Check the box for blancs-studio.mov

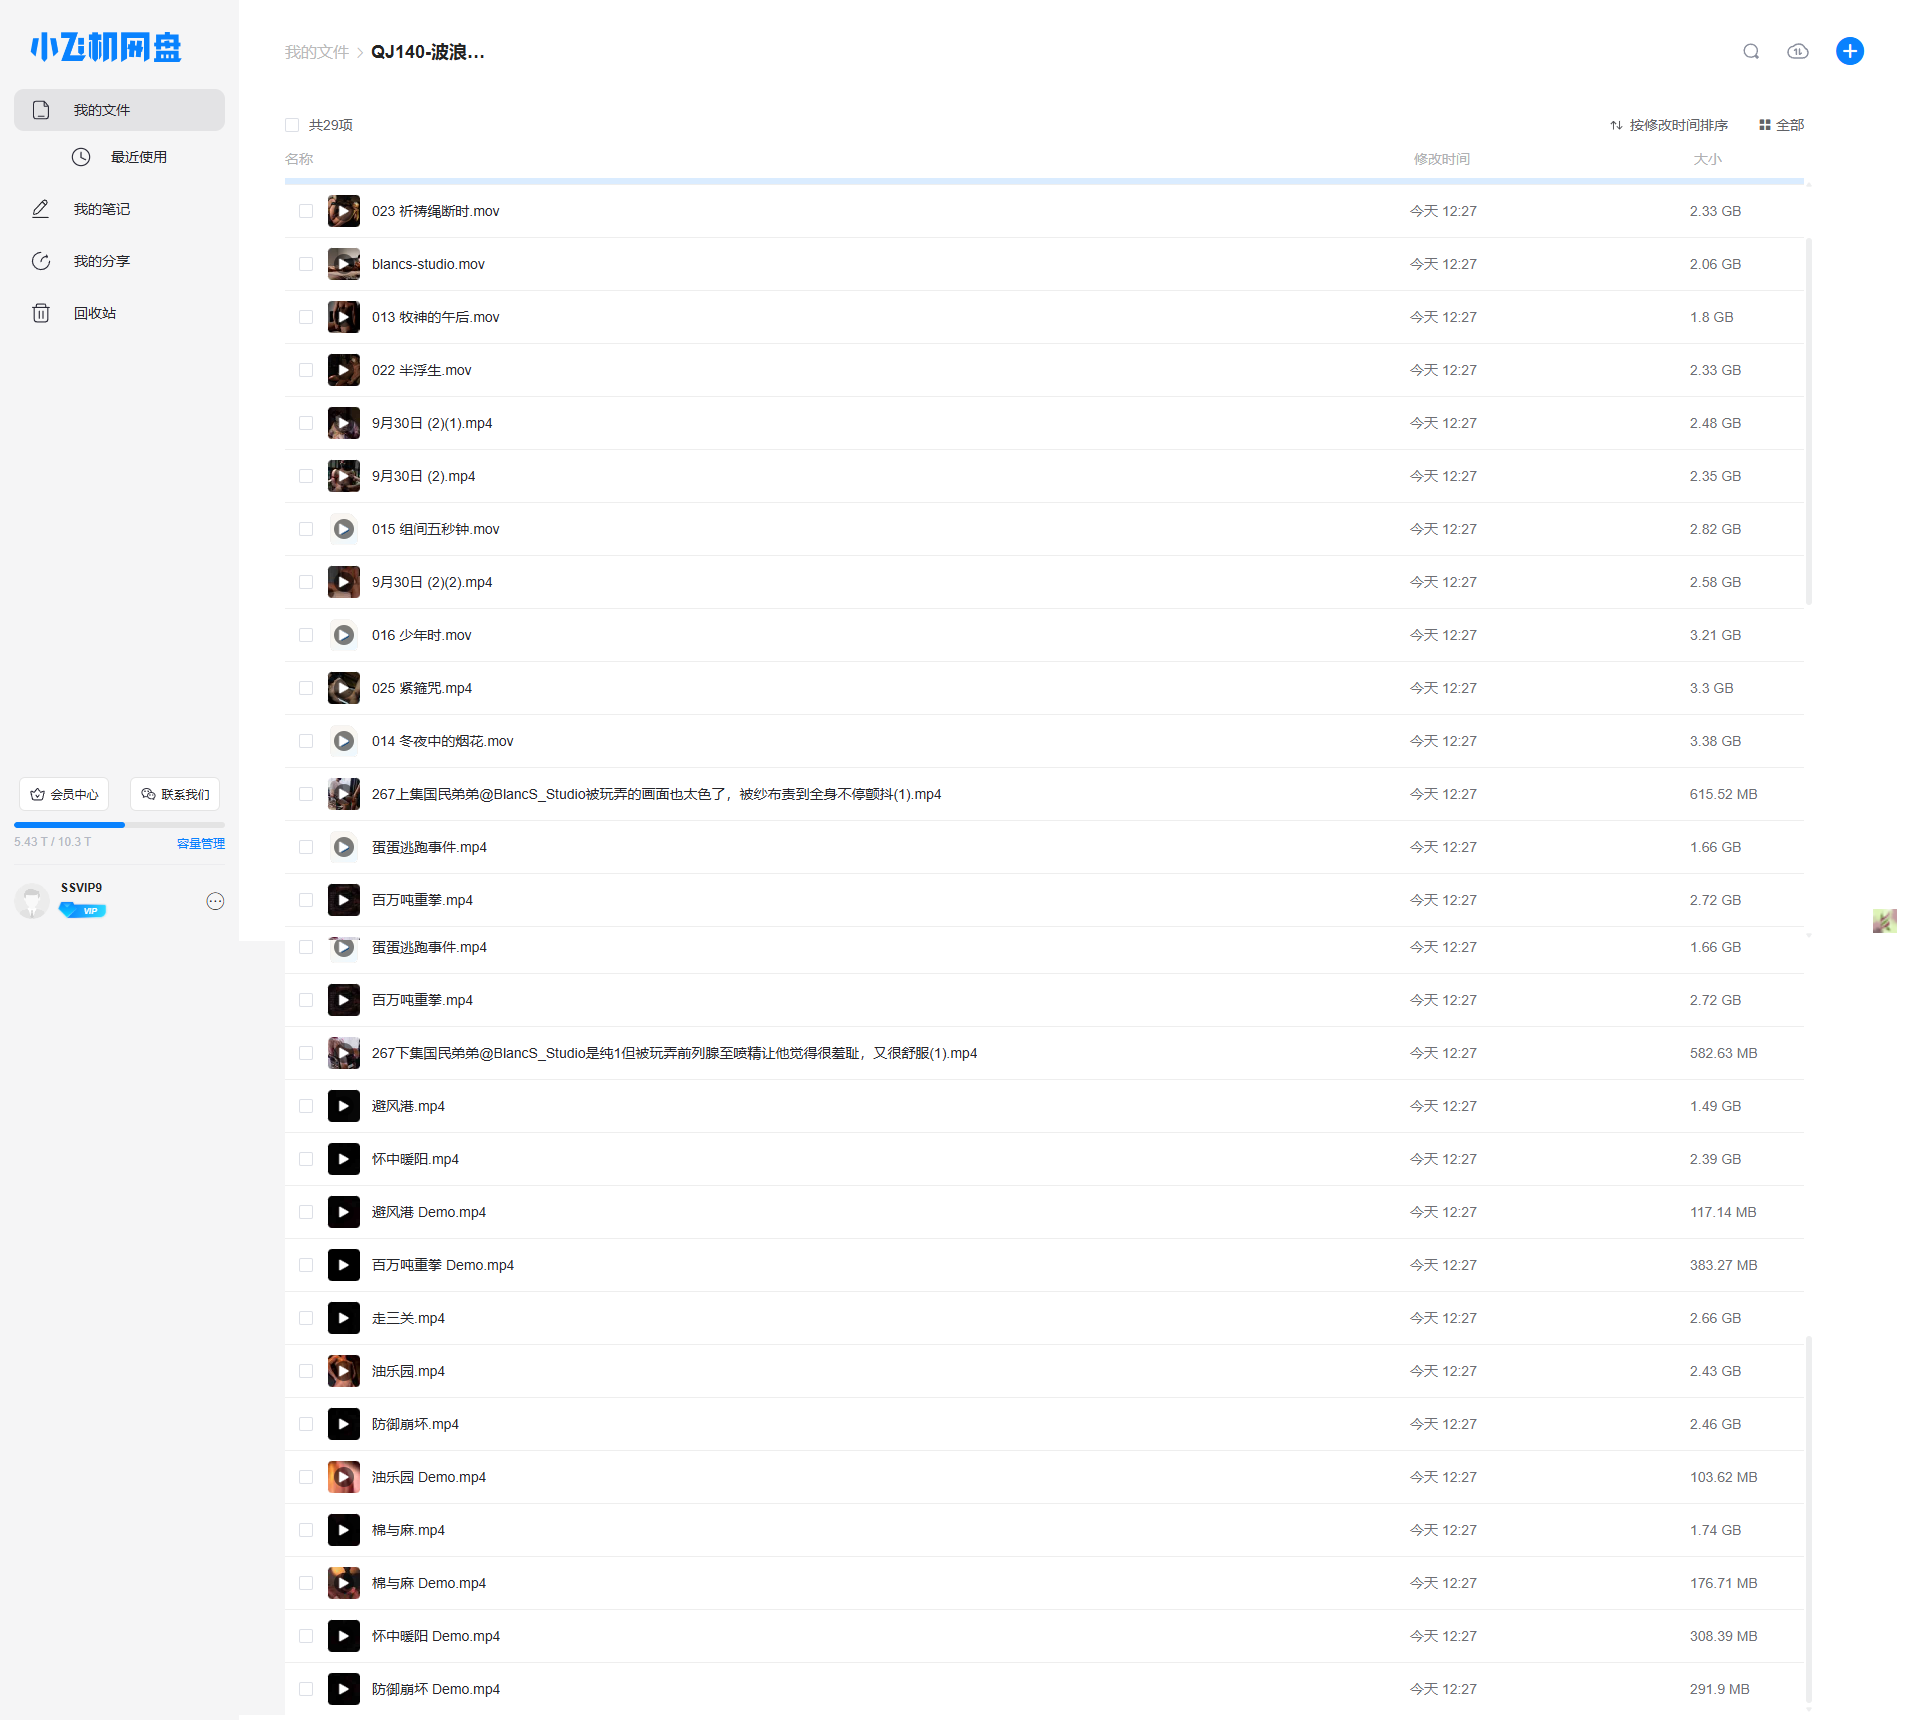click(x=306, y=264)
